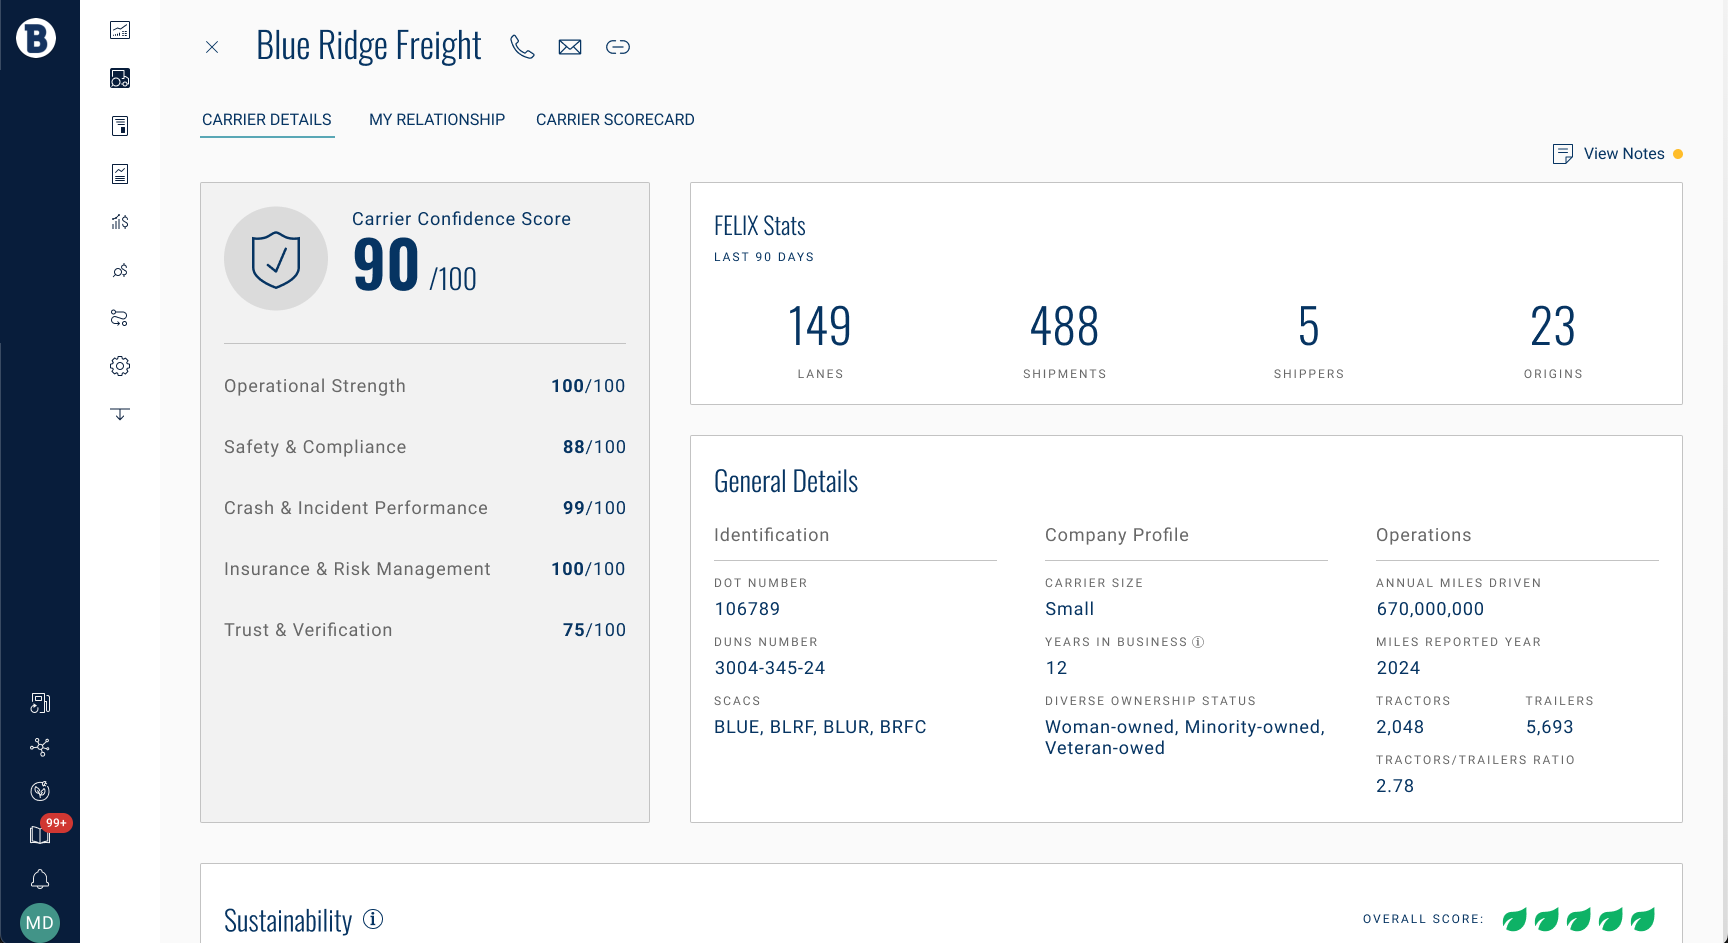Collapse the sidebar with the arrow icon
This screenshot has width=1728, height=943.
tap(120, 414)
